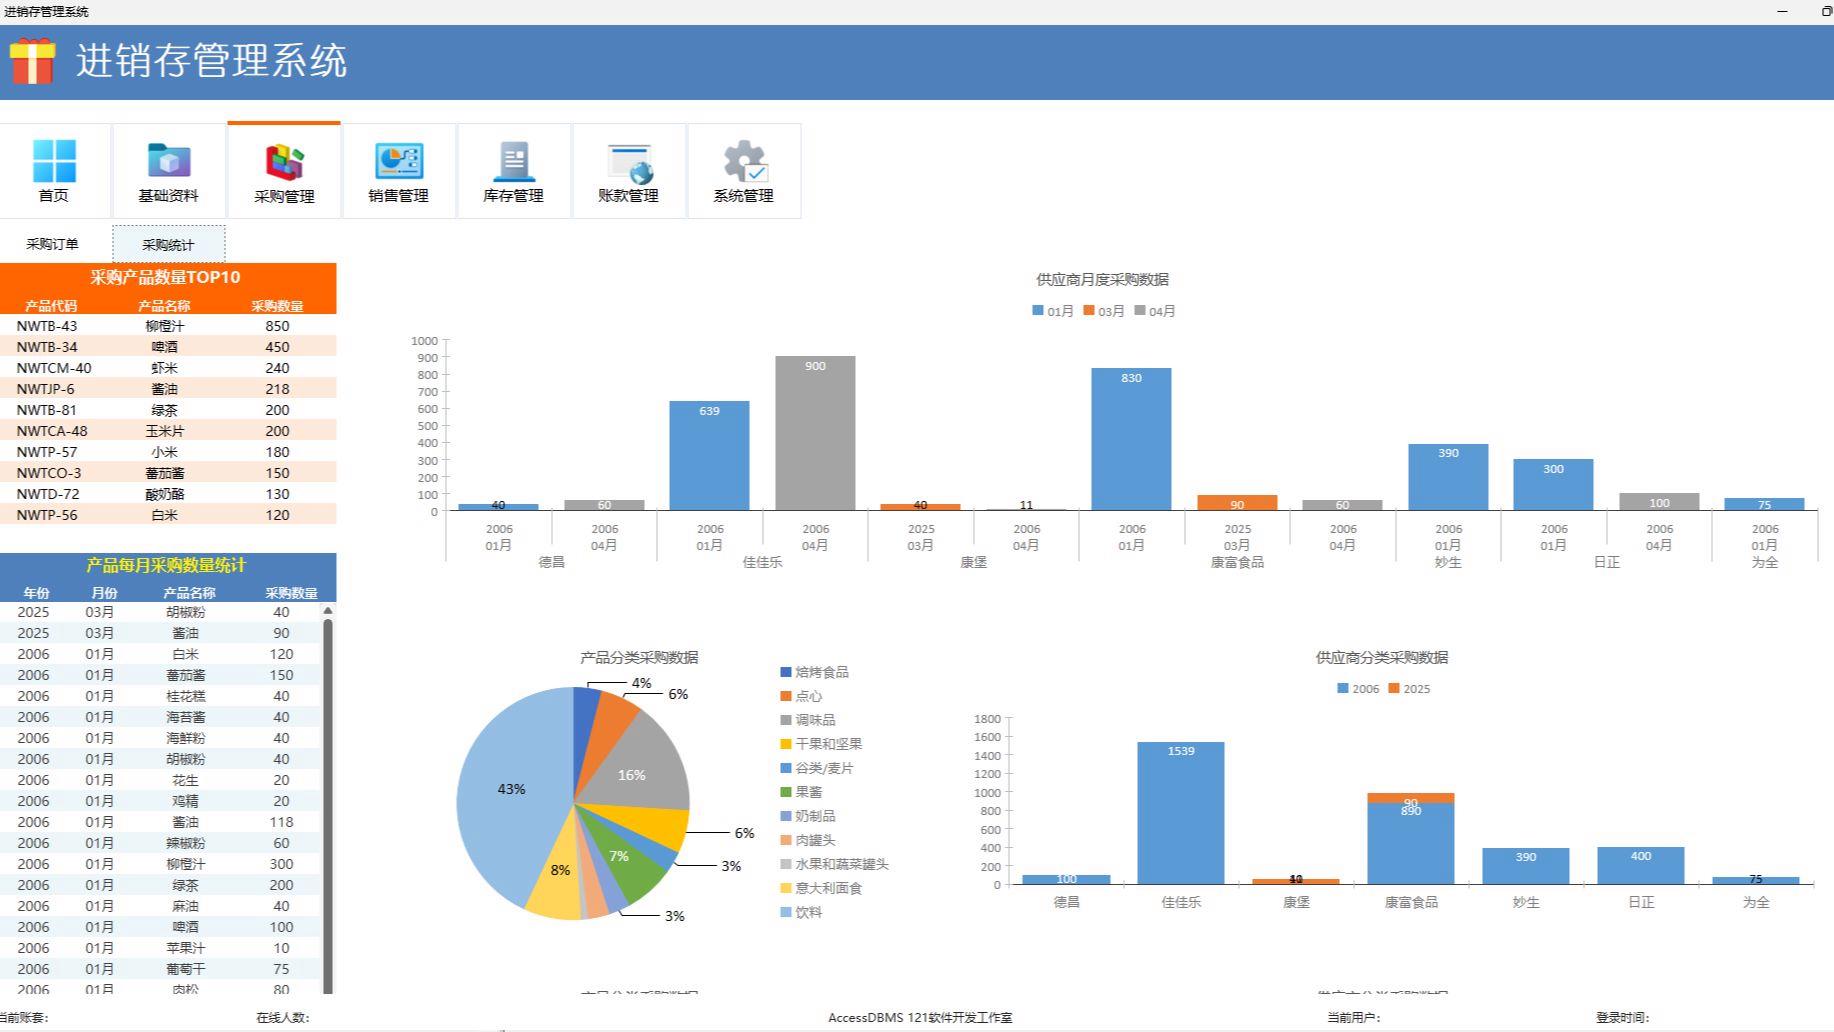Click the 调味品 legend entry
1834x1032 pixels.
(808, 720)
